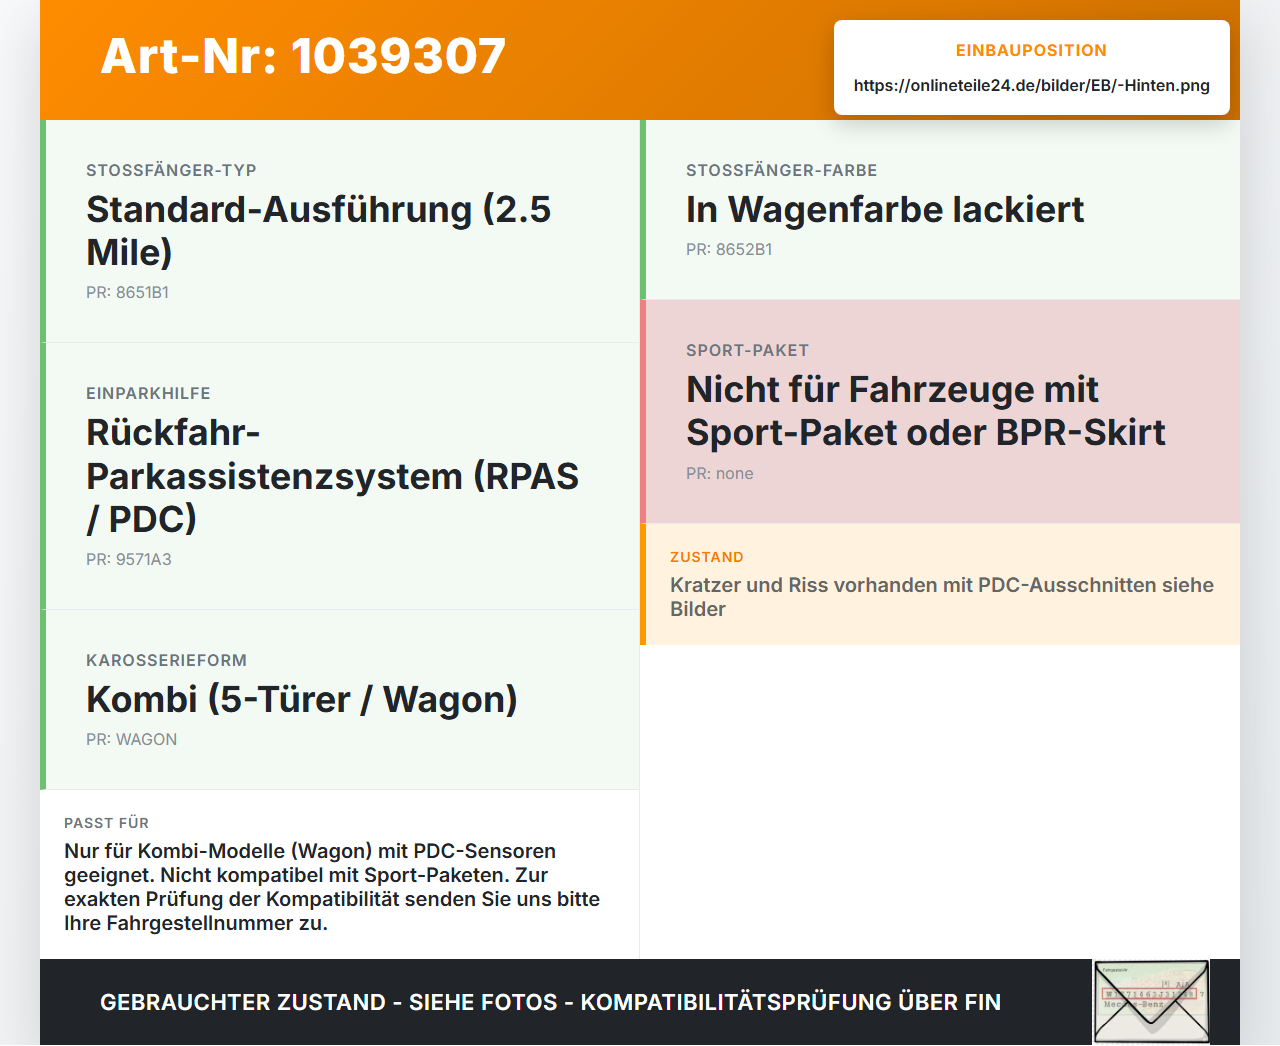The image size is (1280, 1046).
Task: Select the Stossfänger-Typ Standard-Ausführung card
Action: click(340, 231)
